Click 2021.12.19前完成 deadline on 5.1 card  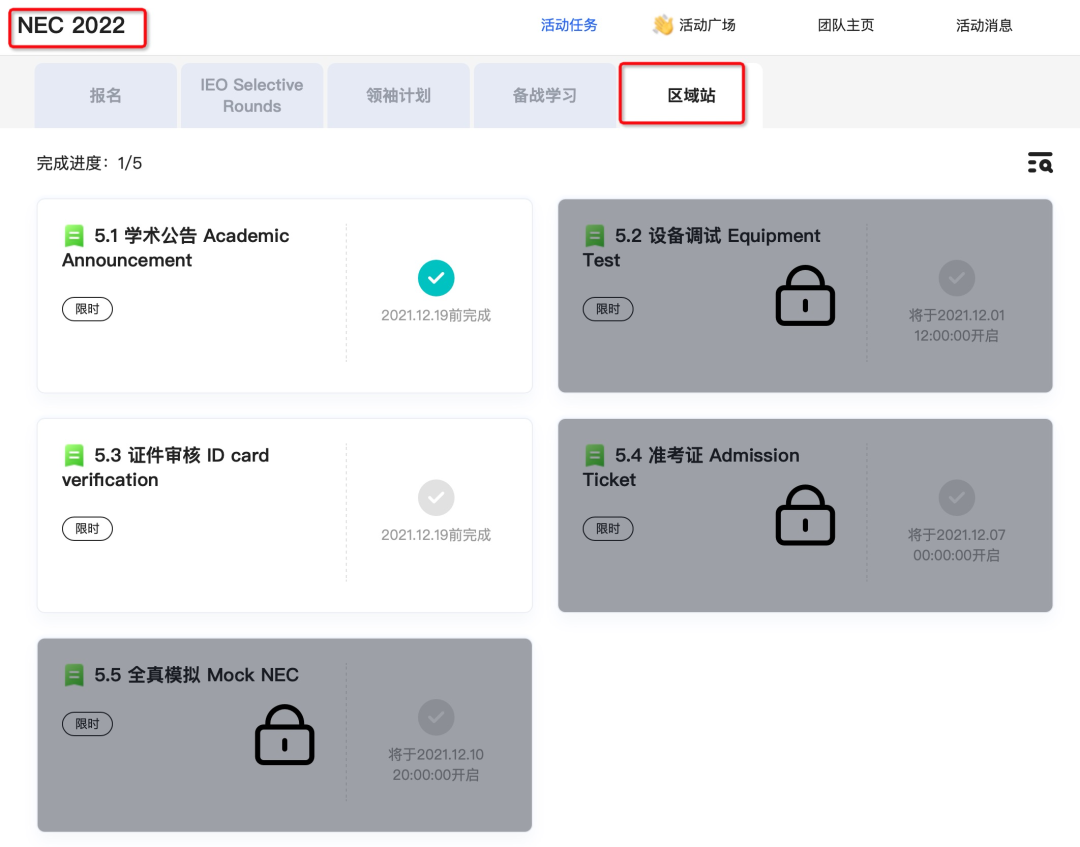tap(436, 315)
